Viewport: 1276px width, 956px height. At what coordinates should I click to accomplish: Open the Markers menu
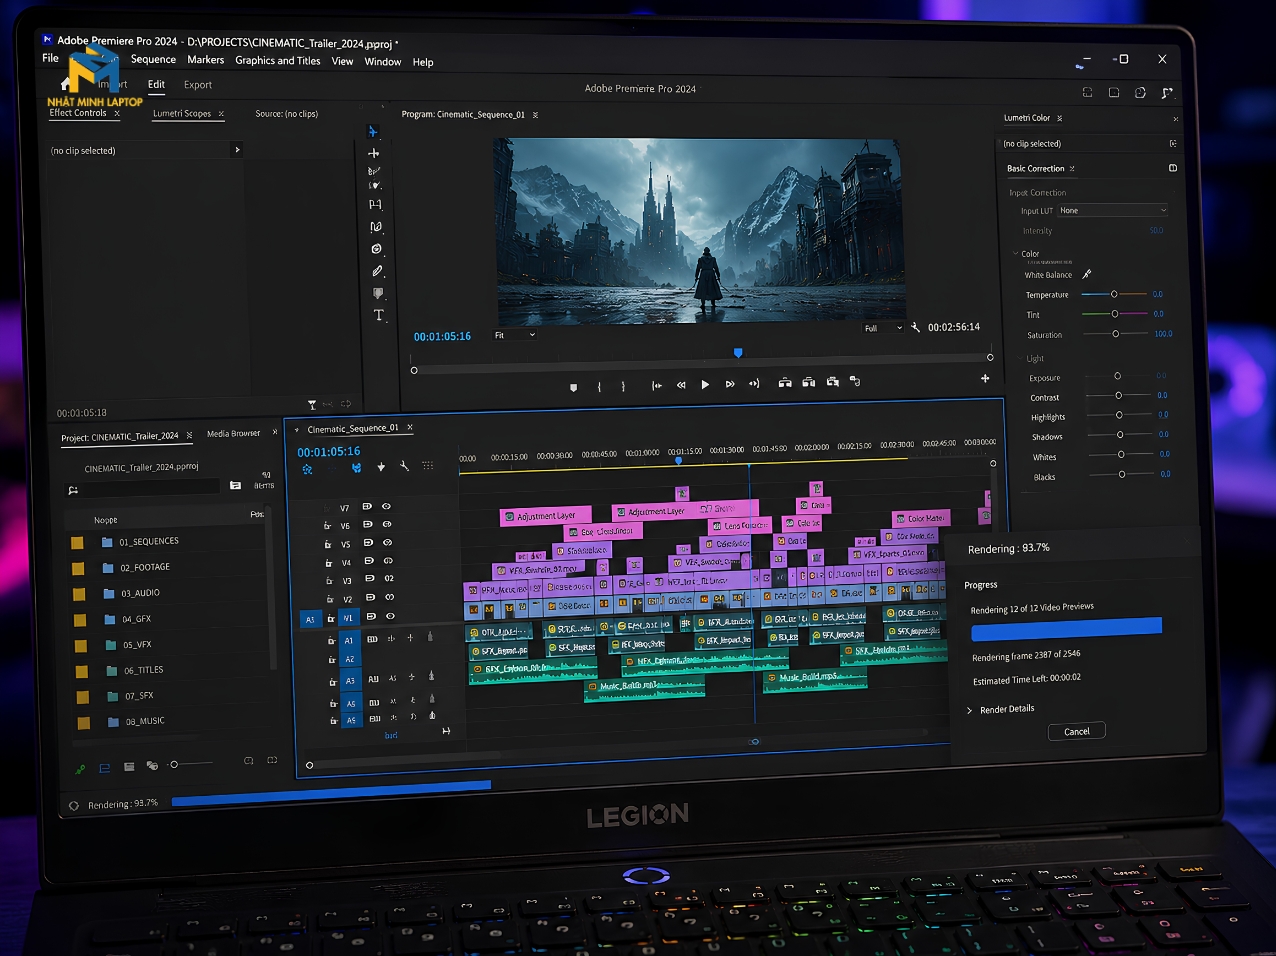pos(206,60)
